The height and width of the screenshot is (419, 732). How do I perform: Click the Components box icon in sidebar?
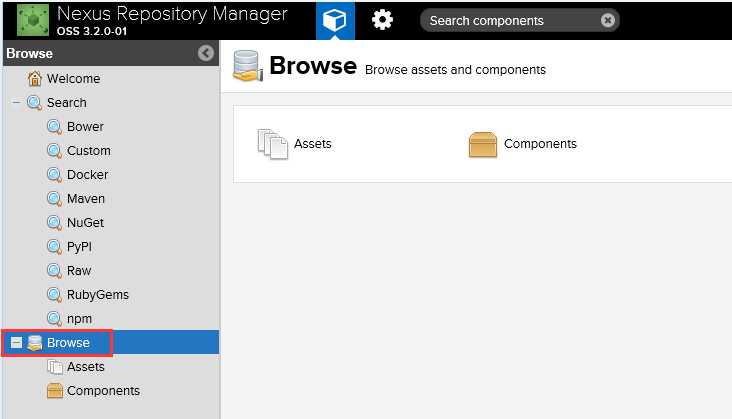pyautogui.click(x=55, y=391)
